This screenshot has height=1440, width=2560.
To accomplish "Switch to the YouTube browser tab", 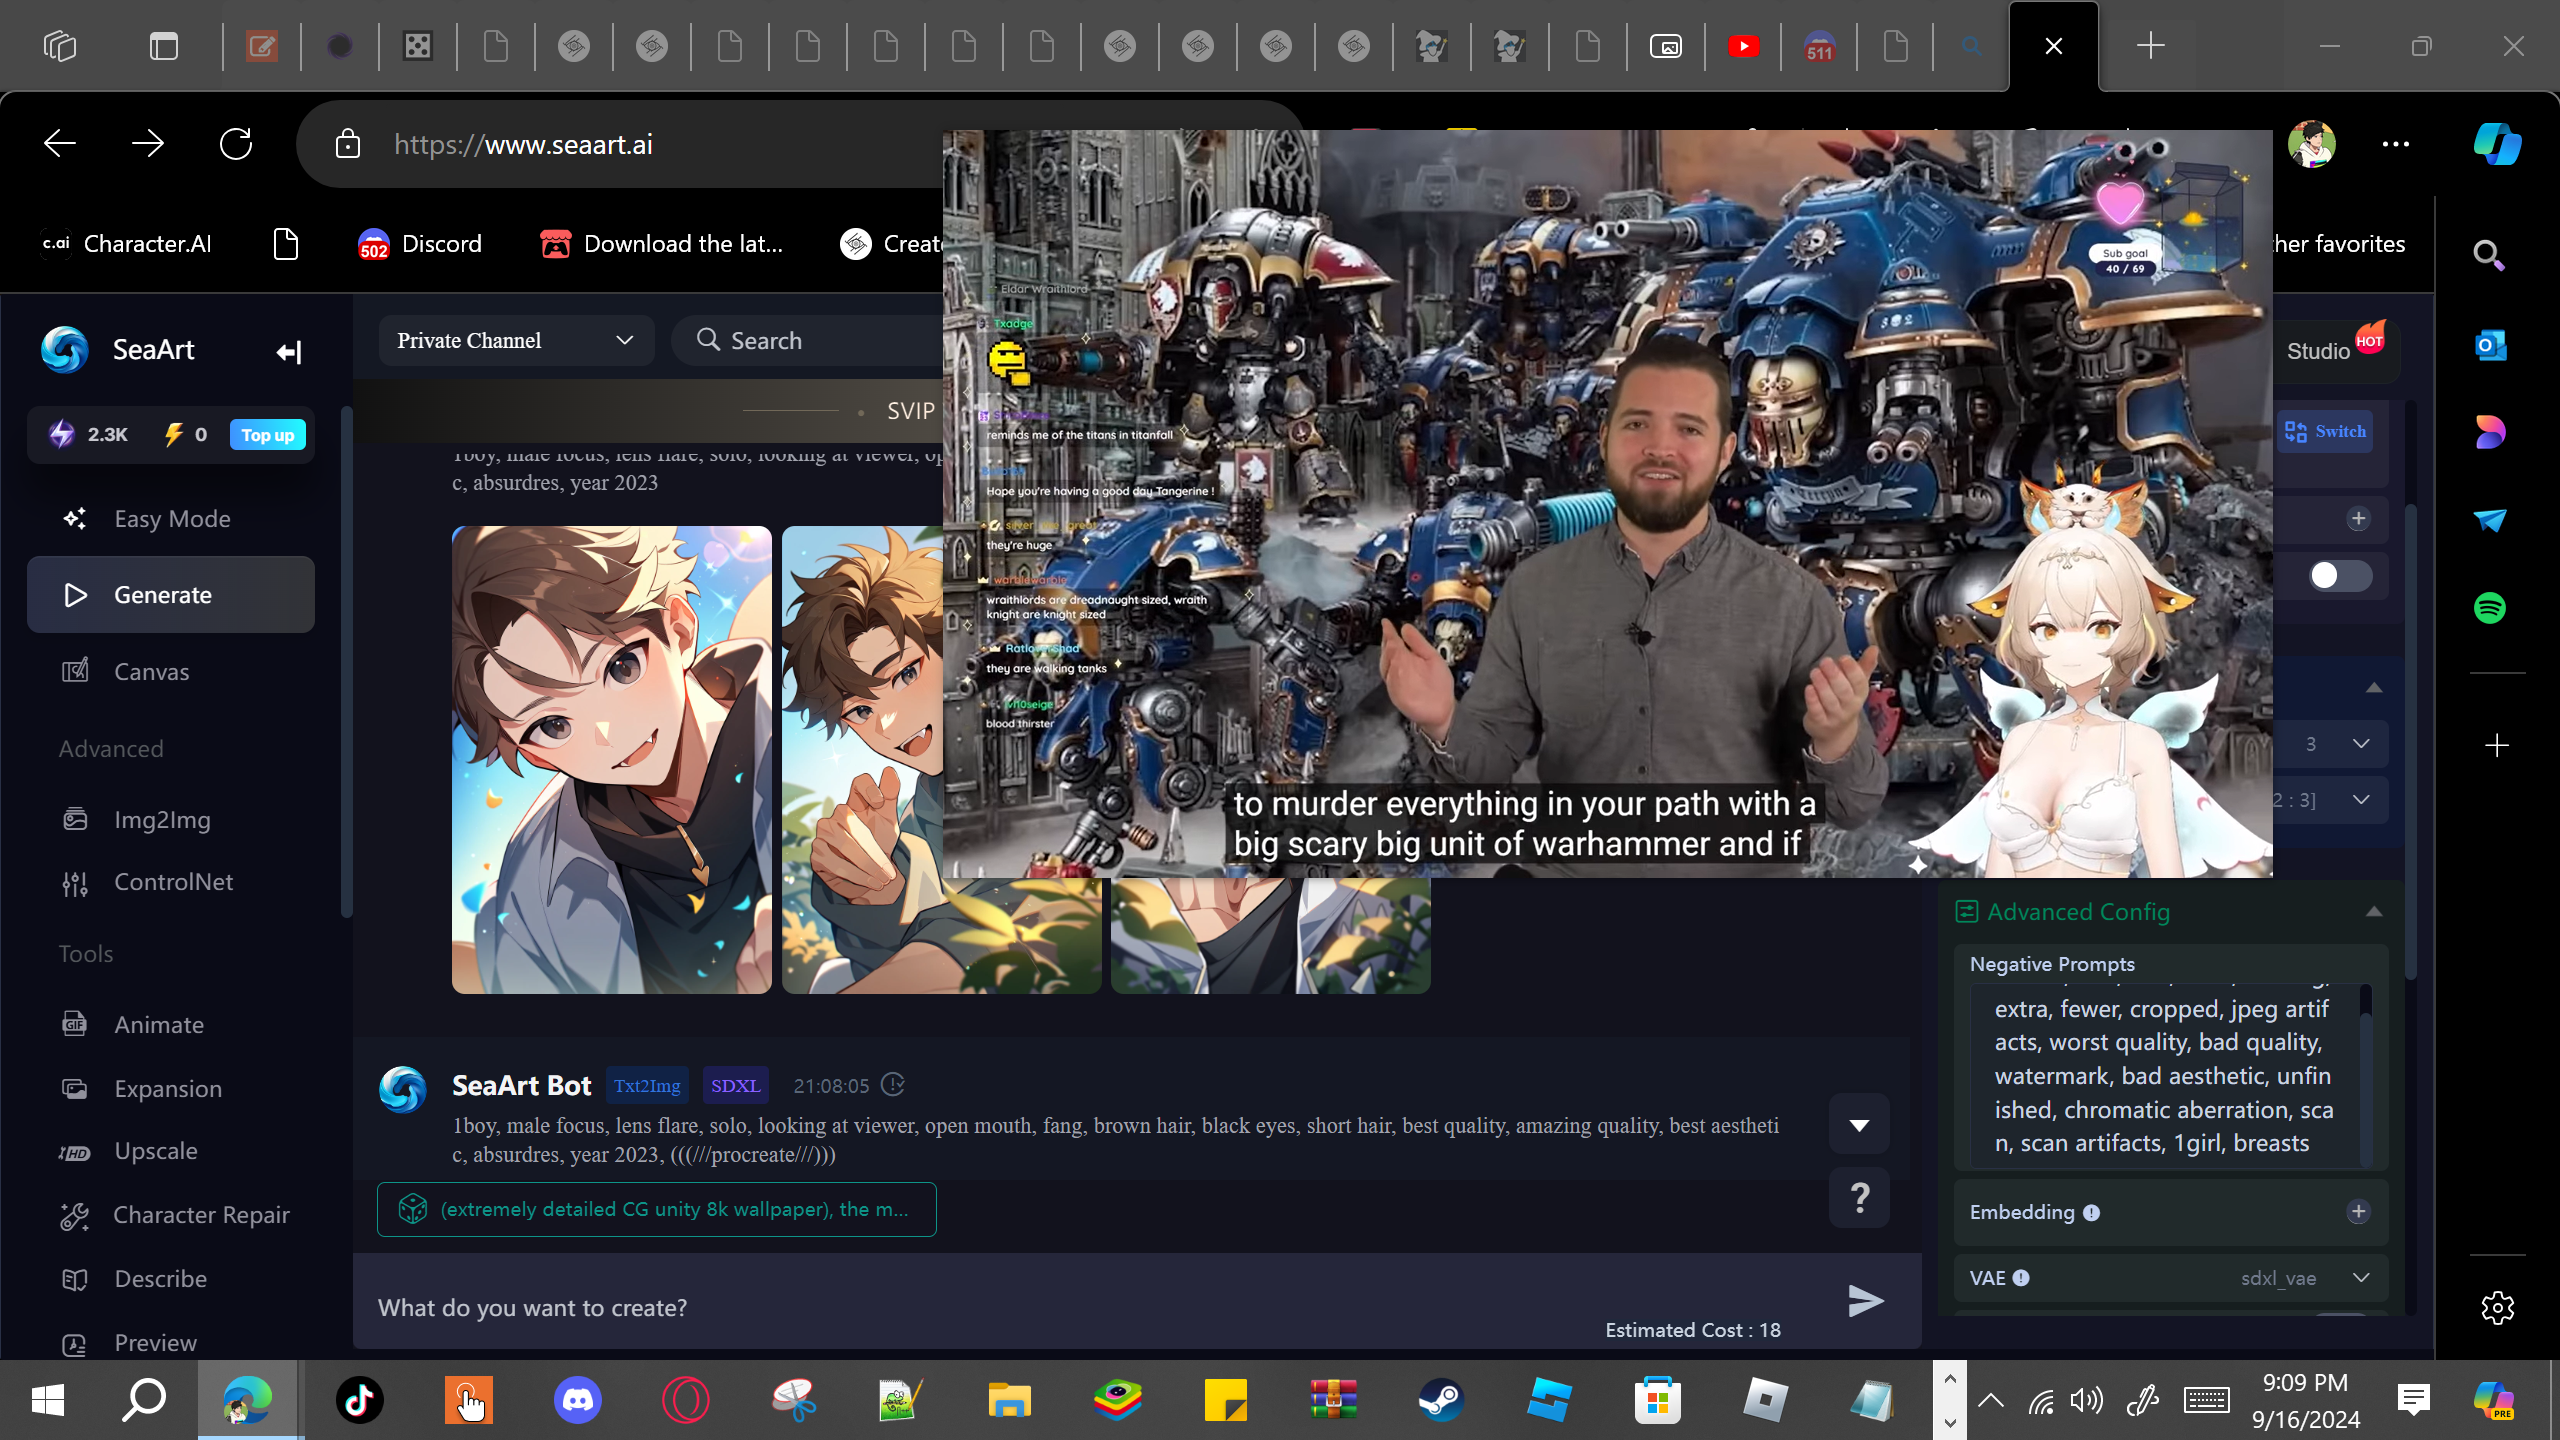I will click(1743, 46).
